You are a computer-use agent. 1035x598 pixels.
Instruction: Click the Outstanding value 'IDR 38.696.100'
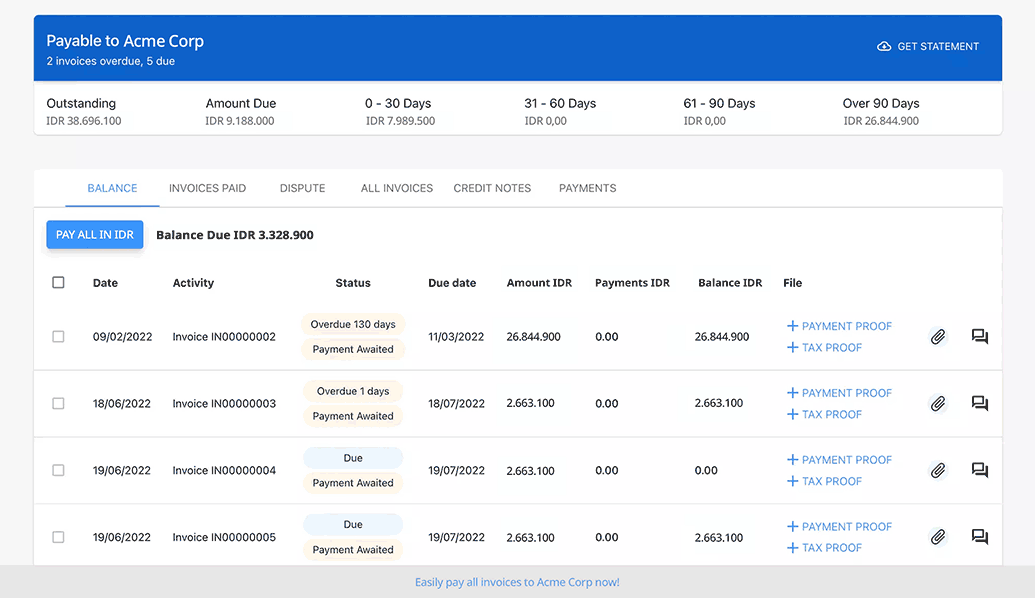click(84, 121)
